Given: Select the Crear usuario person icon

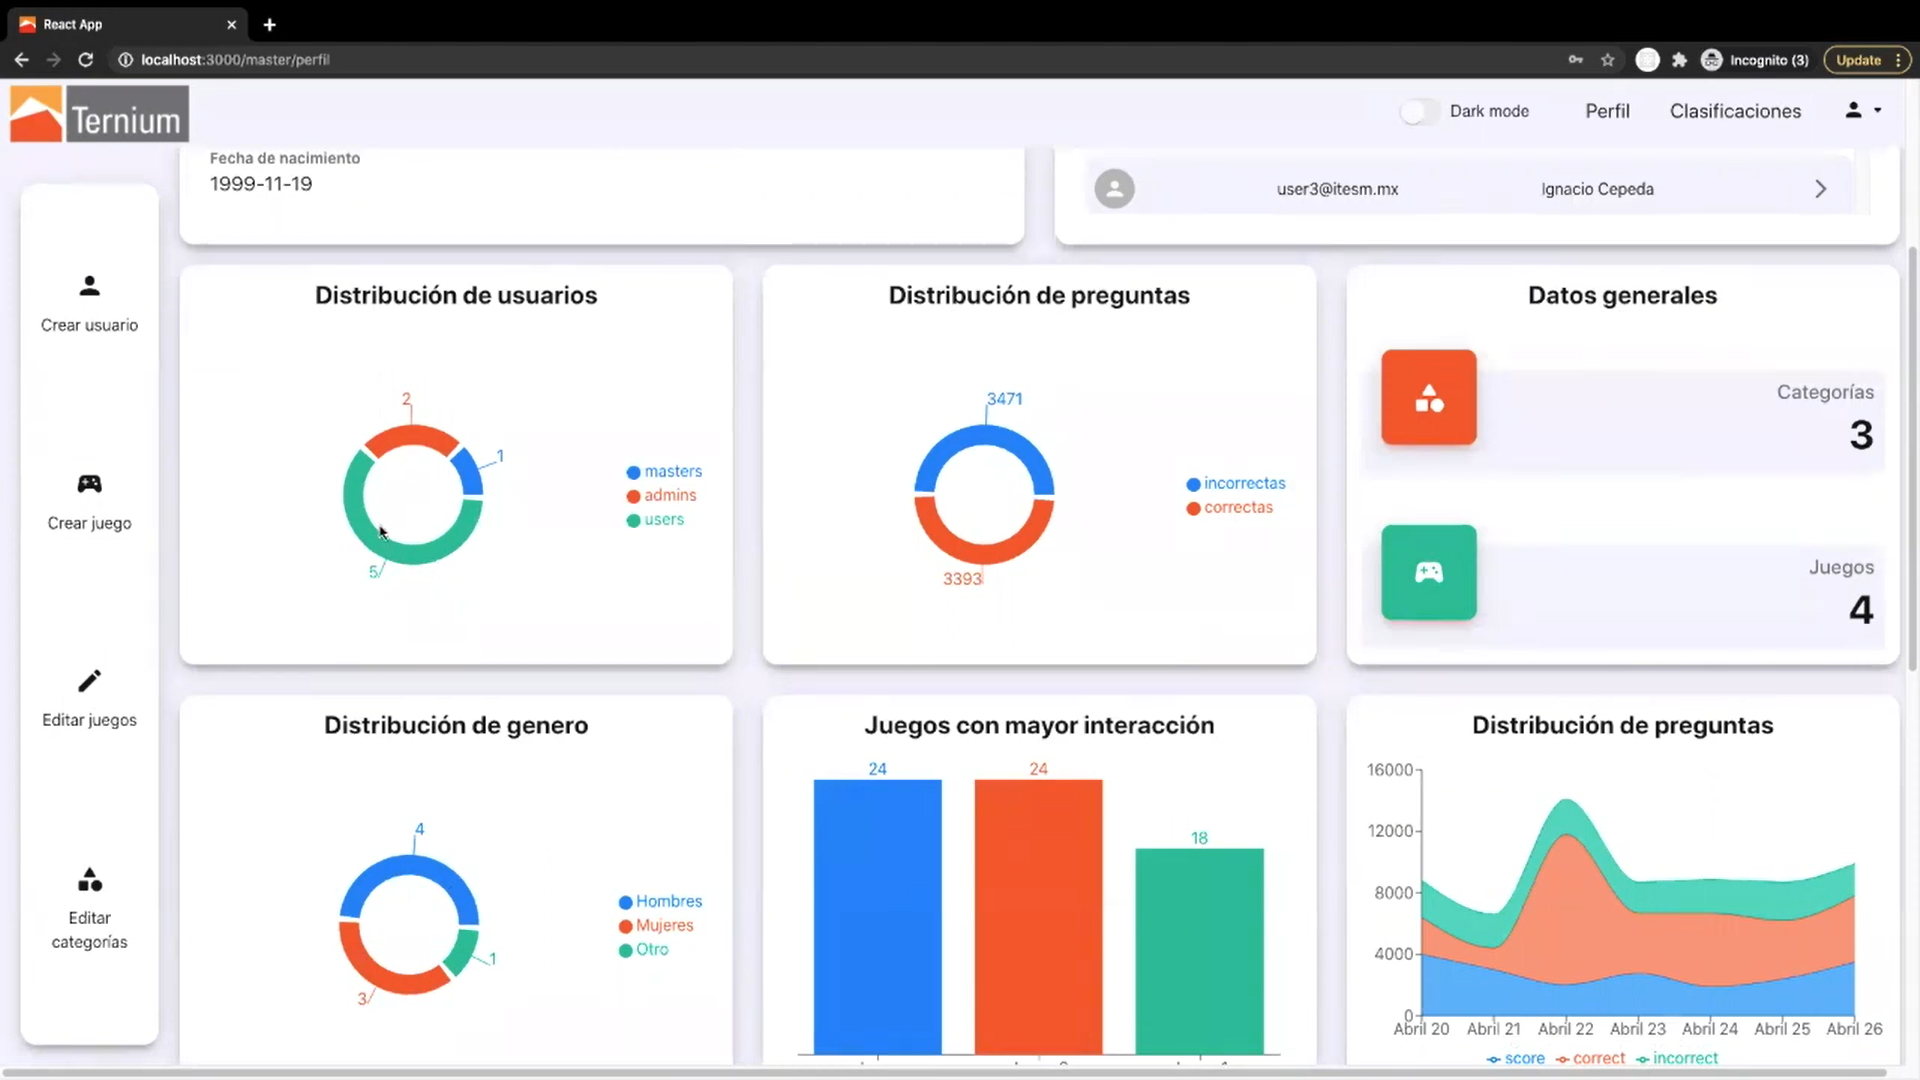Looking at the screenshot, I should point(89,287).
